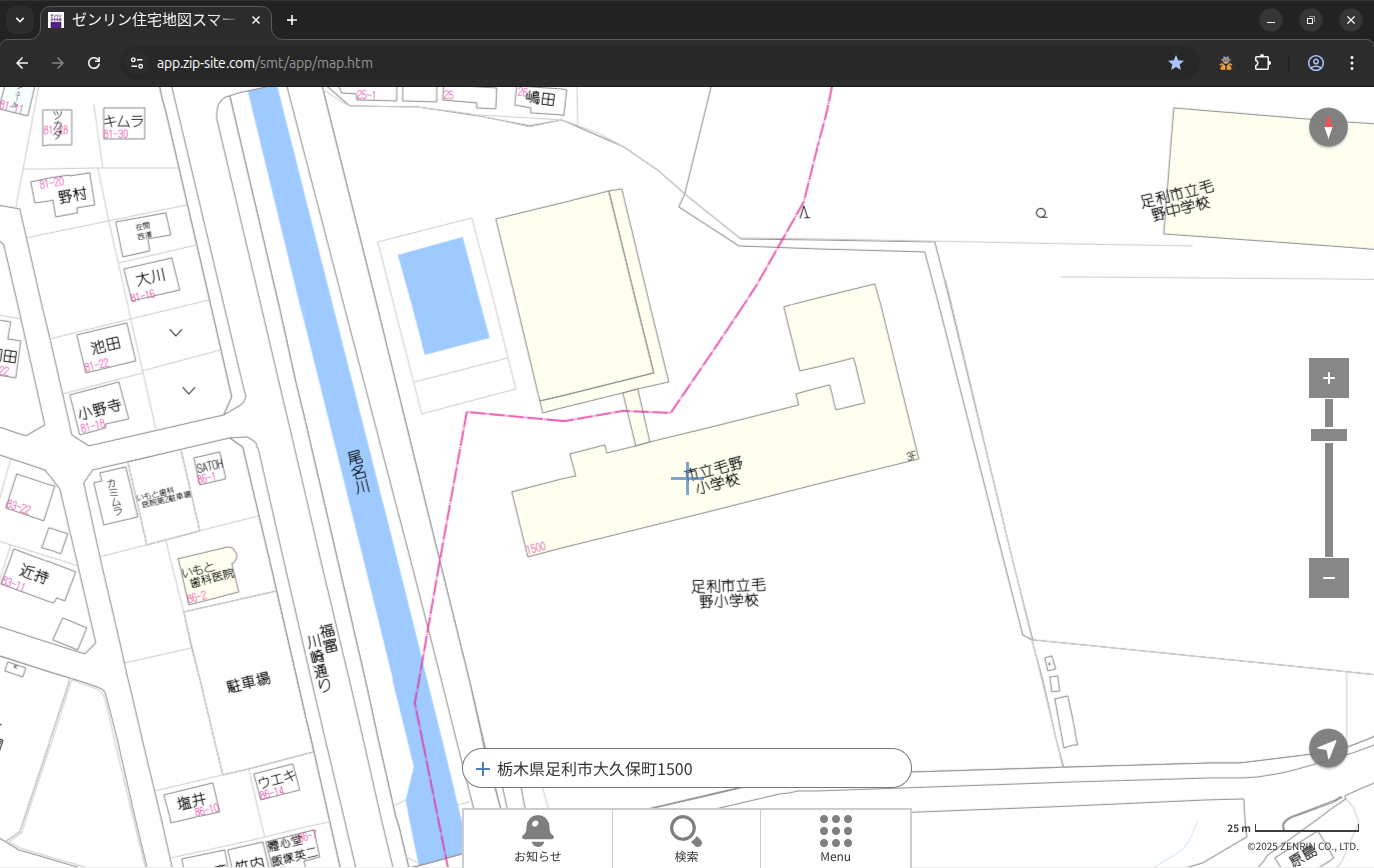Bookmark this page with star icon
This screenshot has height=868, width=1374.
pos(1176,63)
